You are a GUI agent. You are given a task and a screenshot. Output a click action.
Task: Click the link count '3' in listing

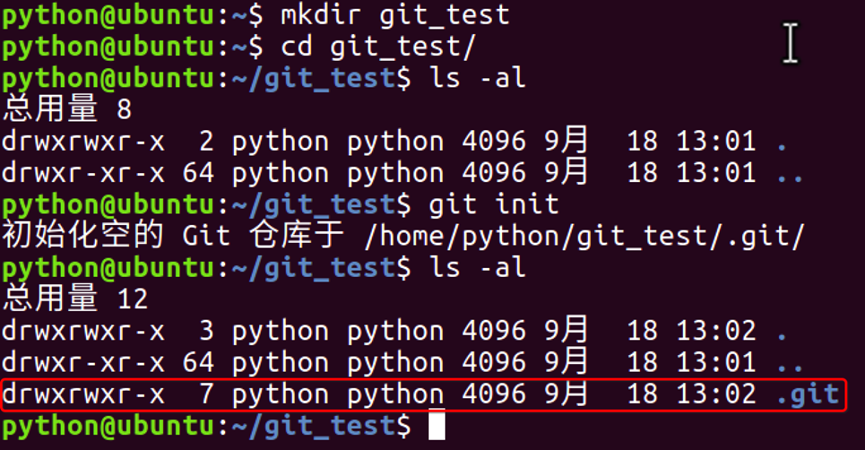[206, 331]
